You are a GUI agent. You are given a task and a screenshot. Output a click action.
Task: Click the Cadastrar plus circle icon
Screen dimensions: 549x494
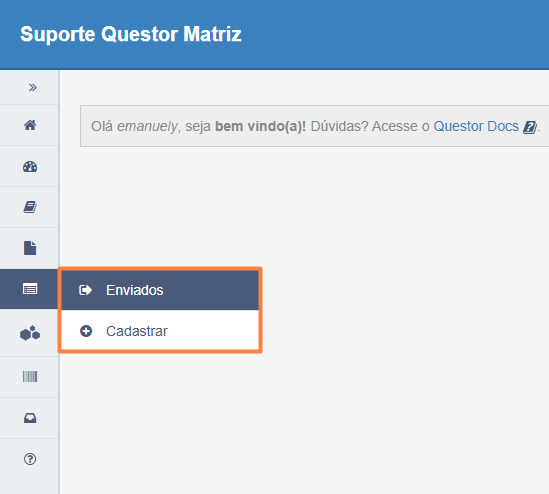(86, 331)
